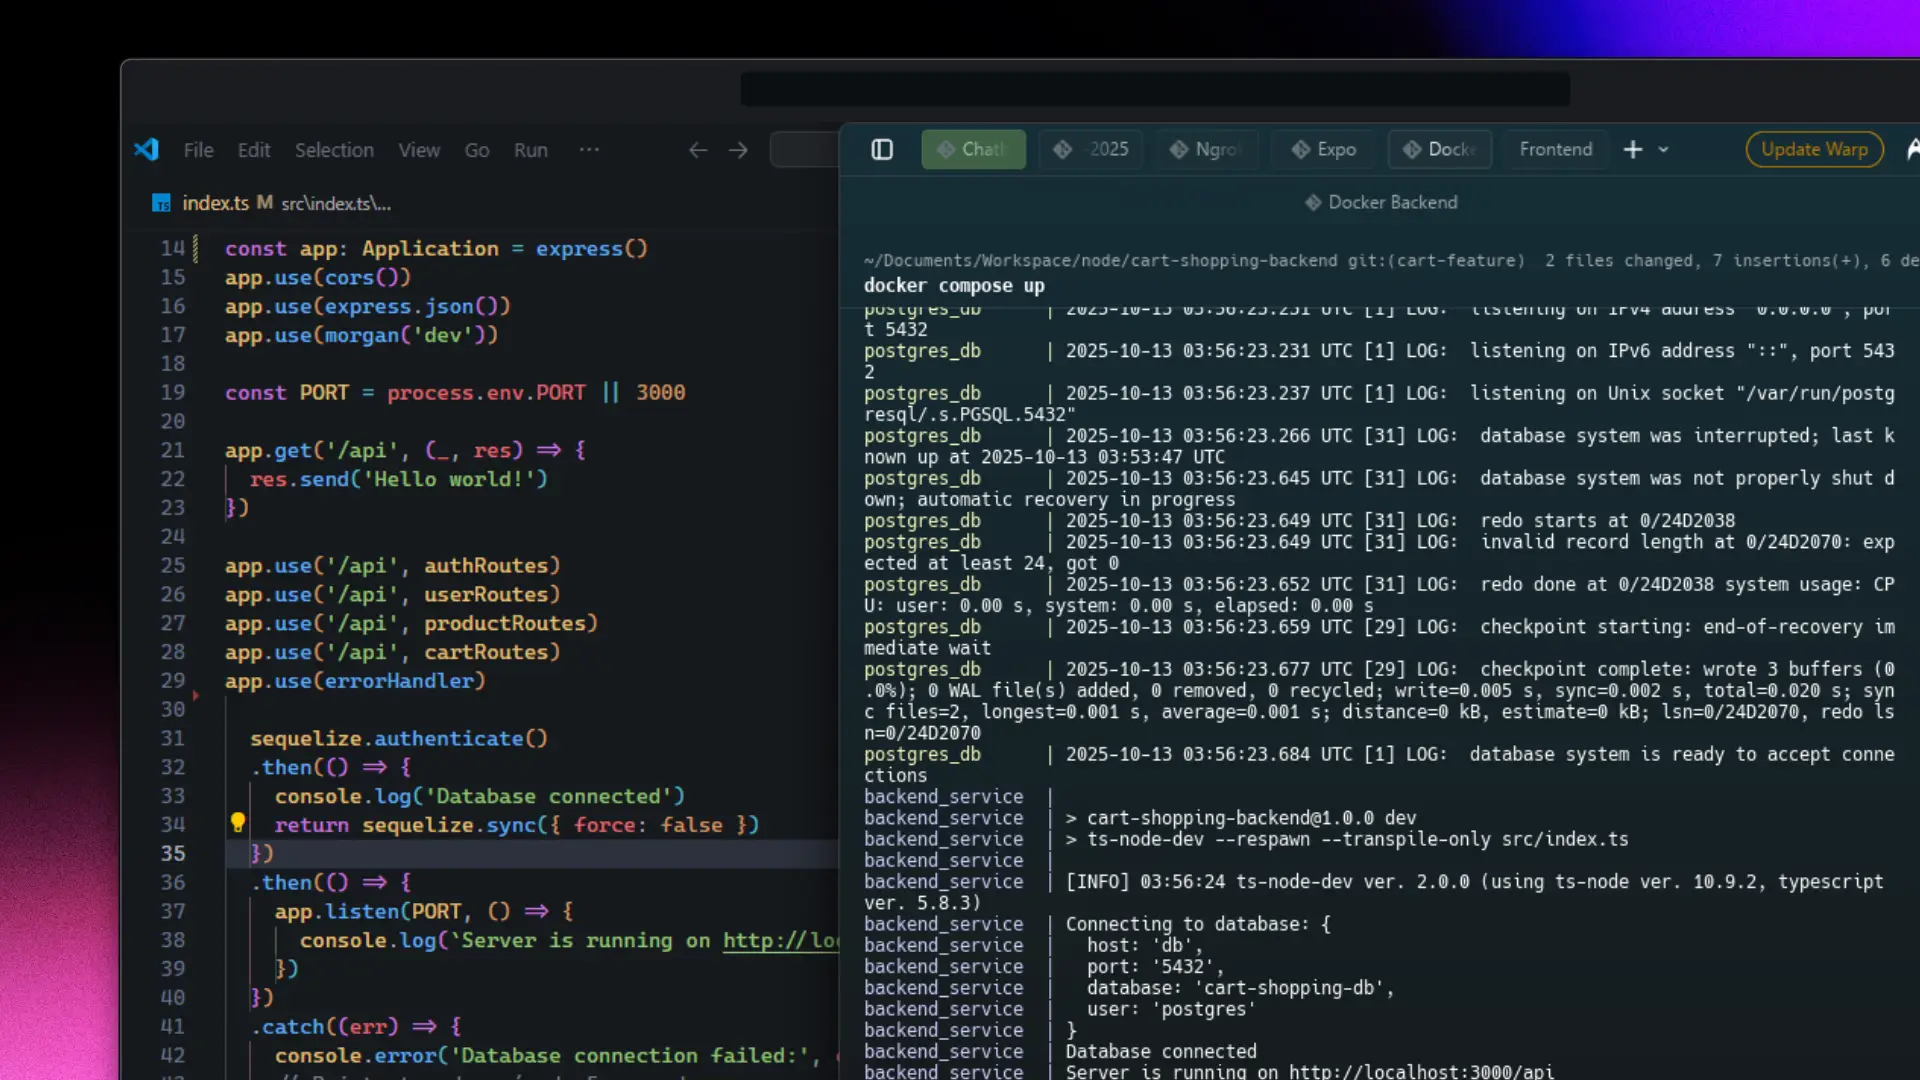
Task: Go back with the left arrow
Action: click(x=698, y=150)
